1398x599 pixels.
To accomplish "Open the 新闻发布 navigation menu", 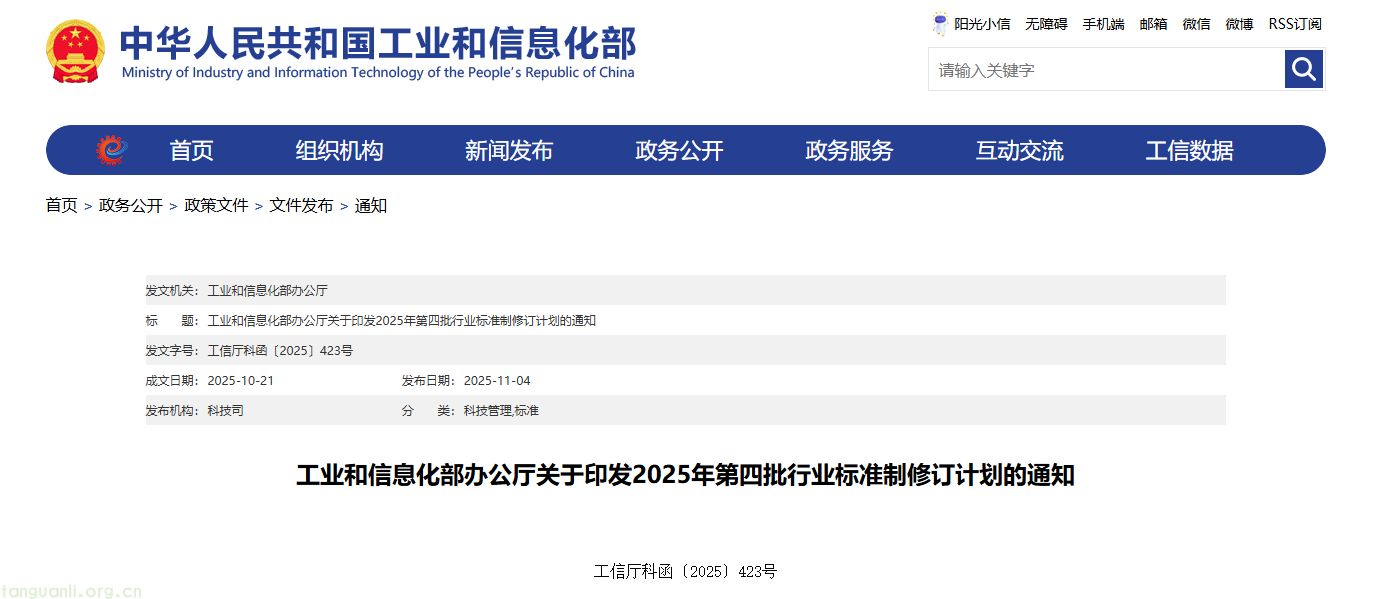I will [x=508, y=149].
